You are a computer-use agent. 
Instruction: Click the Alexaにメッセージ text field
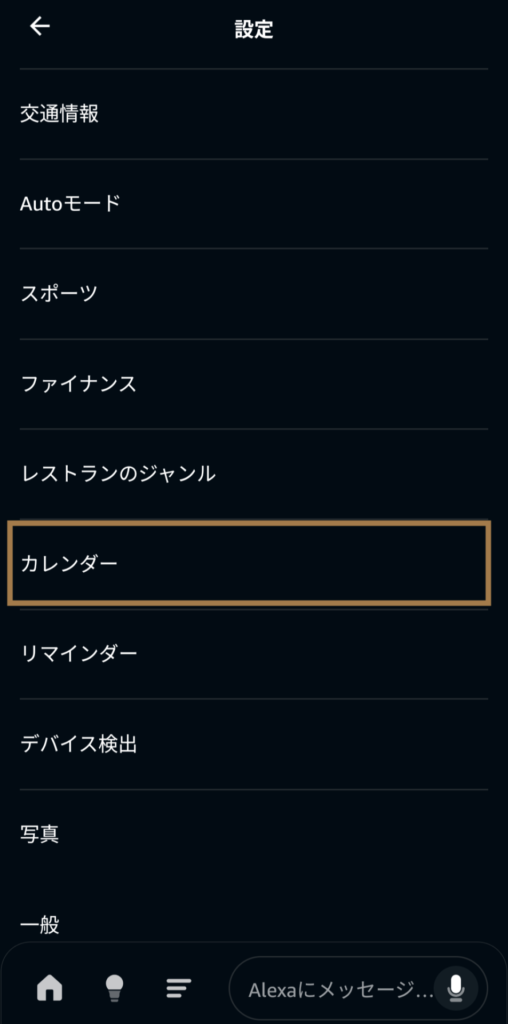(x=358, y=989)
